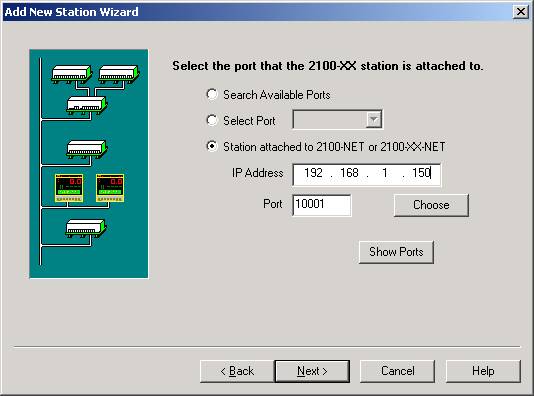Close the wizard with the X button
The image size is (534, 396).
521,12
